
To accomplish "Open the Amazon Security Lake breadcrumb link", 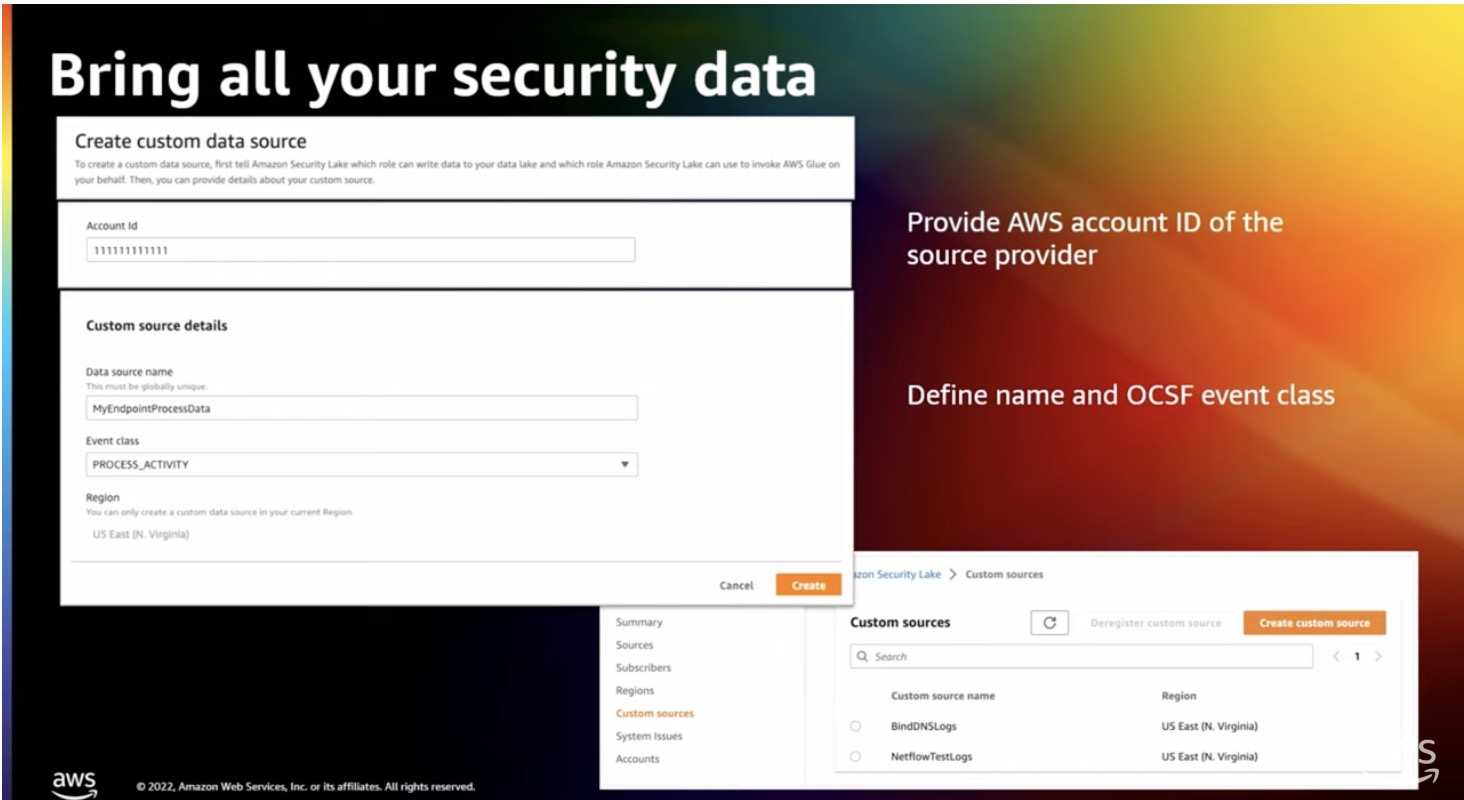I will (x=897, y=574).
